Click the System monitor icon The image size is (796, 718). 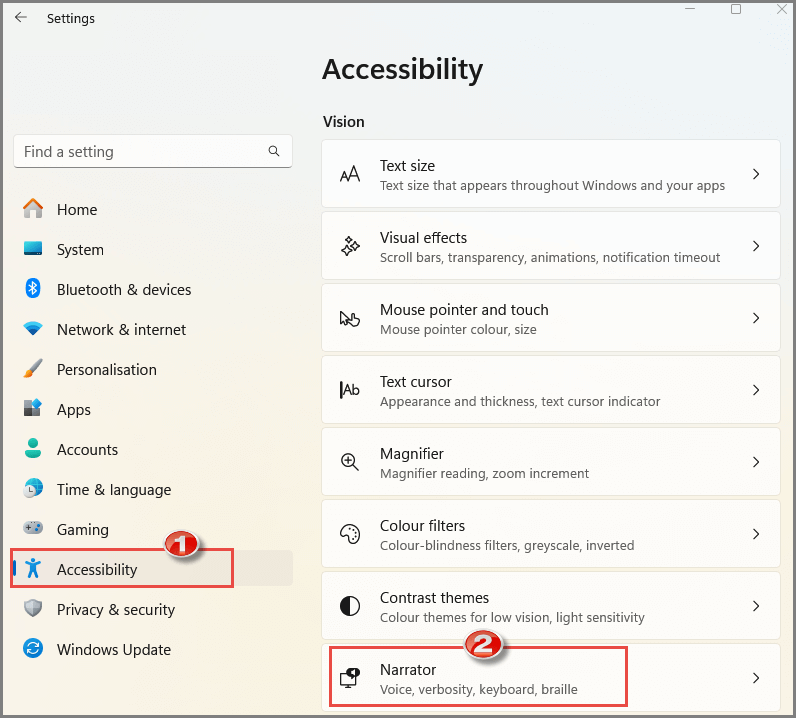(33, 249)
